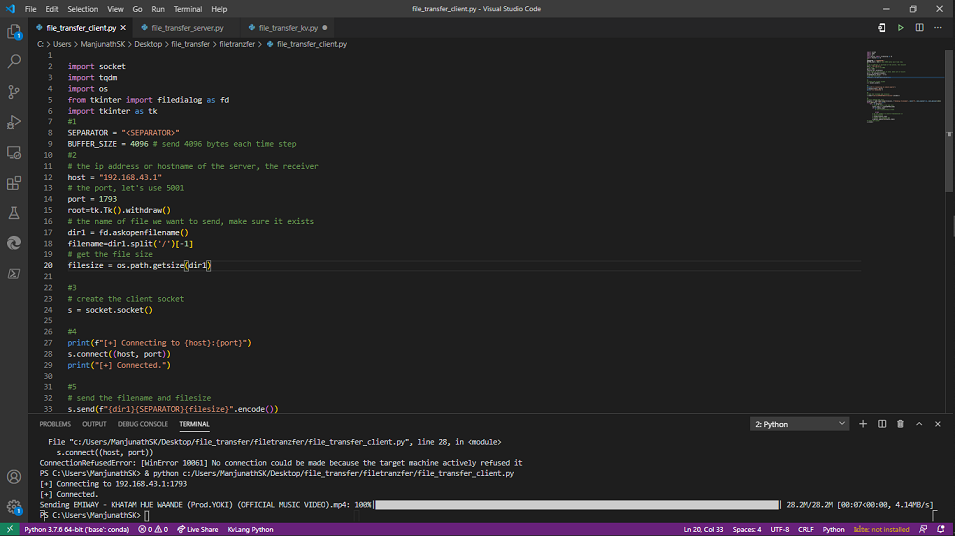Screen dimensions: 955x536
Task: Click Users in the breadcrumb path
Action: pyautogui.click(x=62, y=44)
